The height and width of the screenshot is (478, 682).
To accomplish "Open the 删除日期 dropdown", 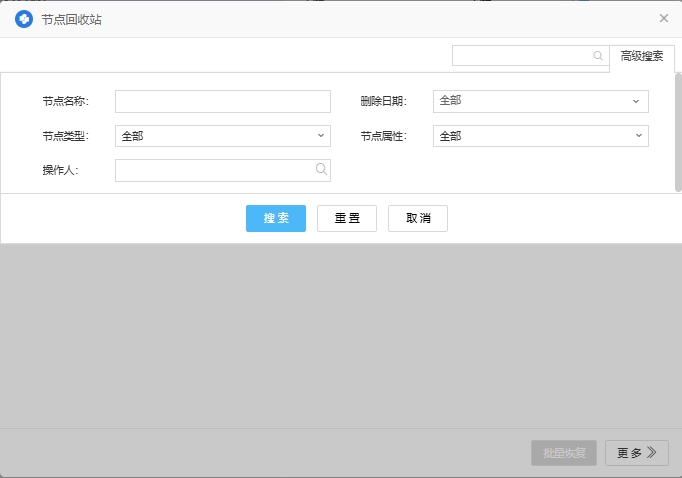I will [540, 101].
